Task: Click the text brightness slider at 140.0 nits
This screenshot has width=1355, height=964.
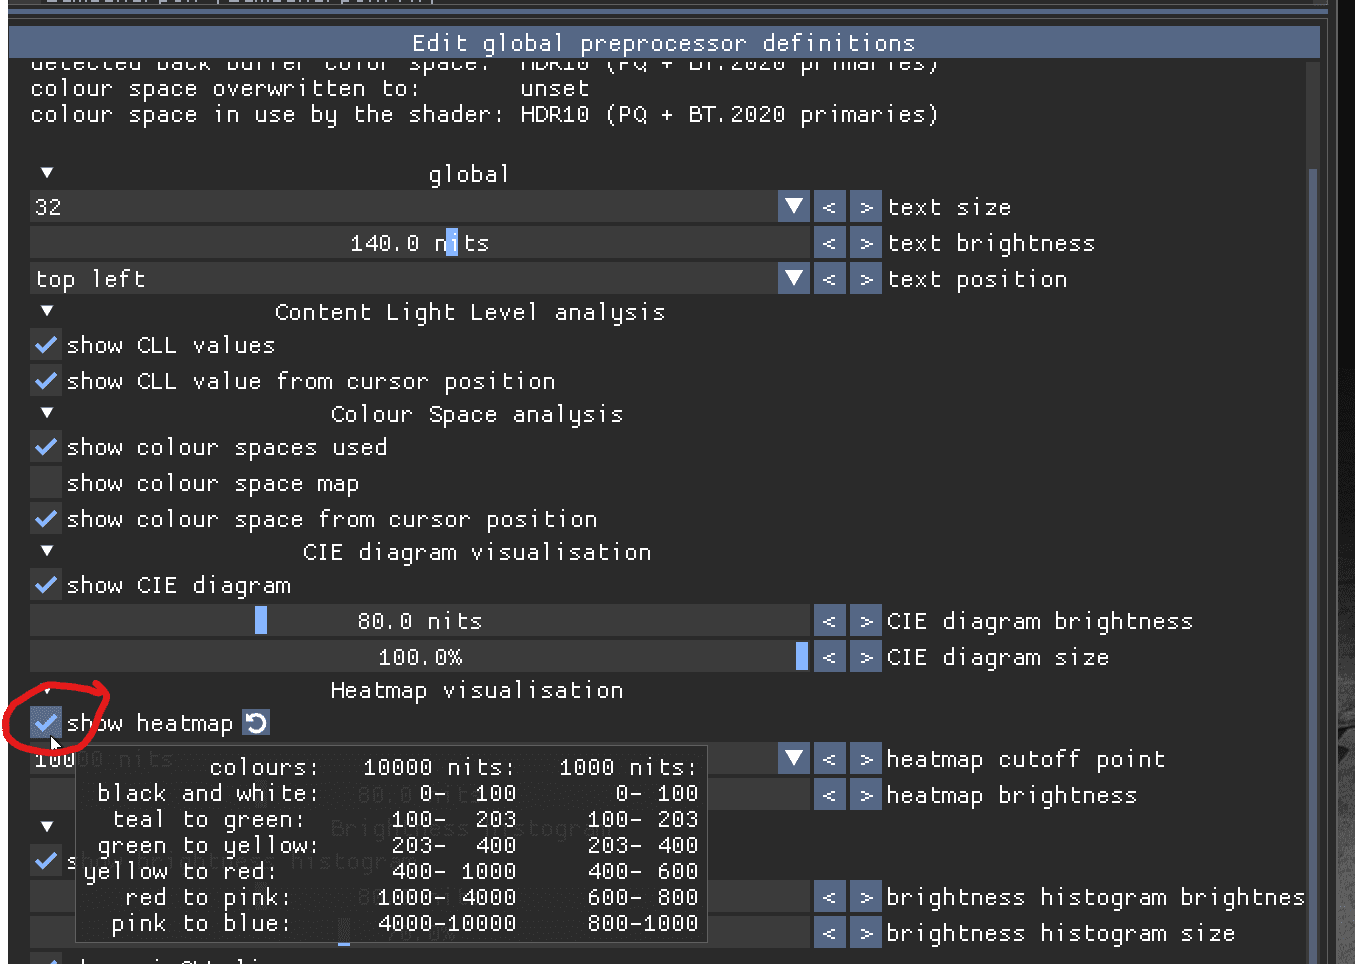Action: click(x=420, y=243)
